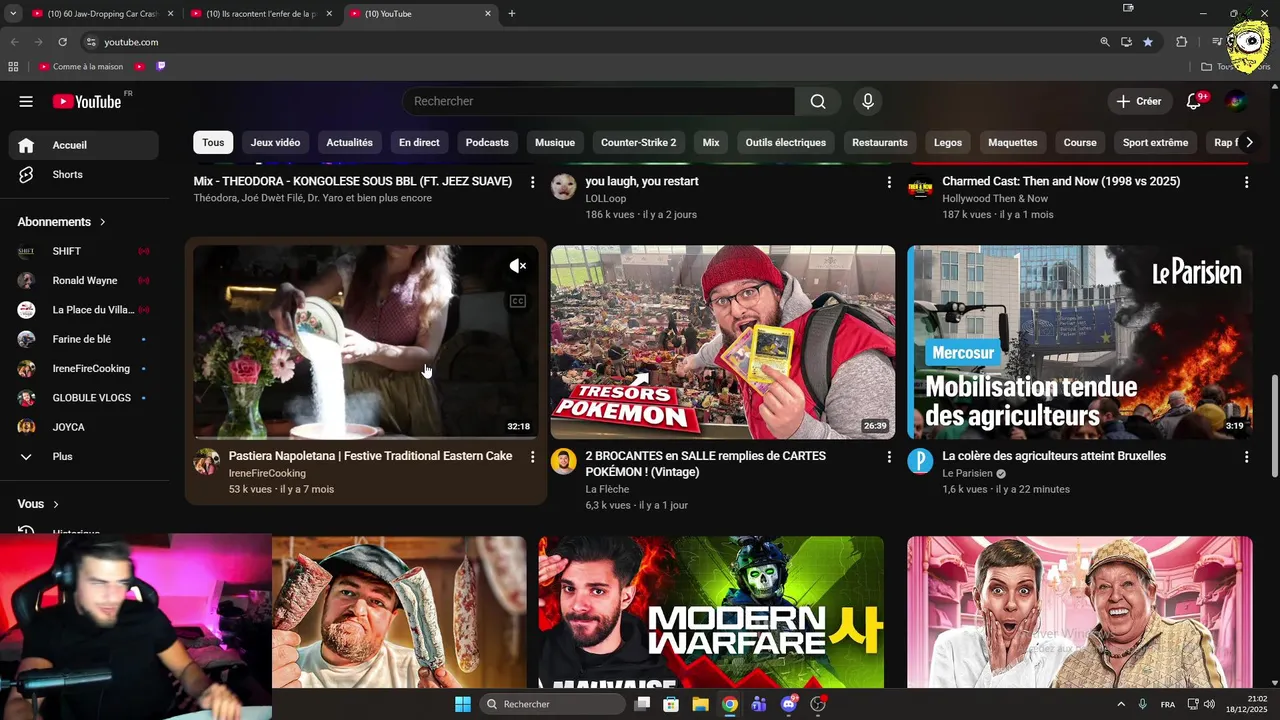The image size is (1280, 720).
Task: Reload the page with the browser refresh button
Action: 62,42
